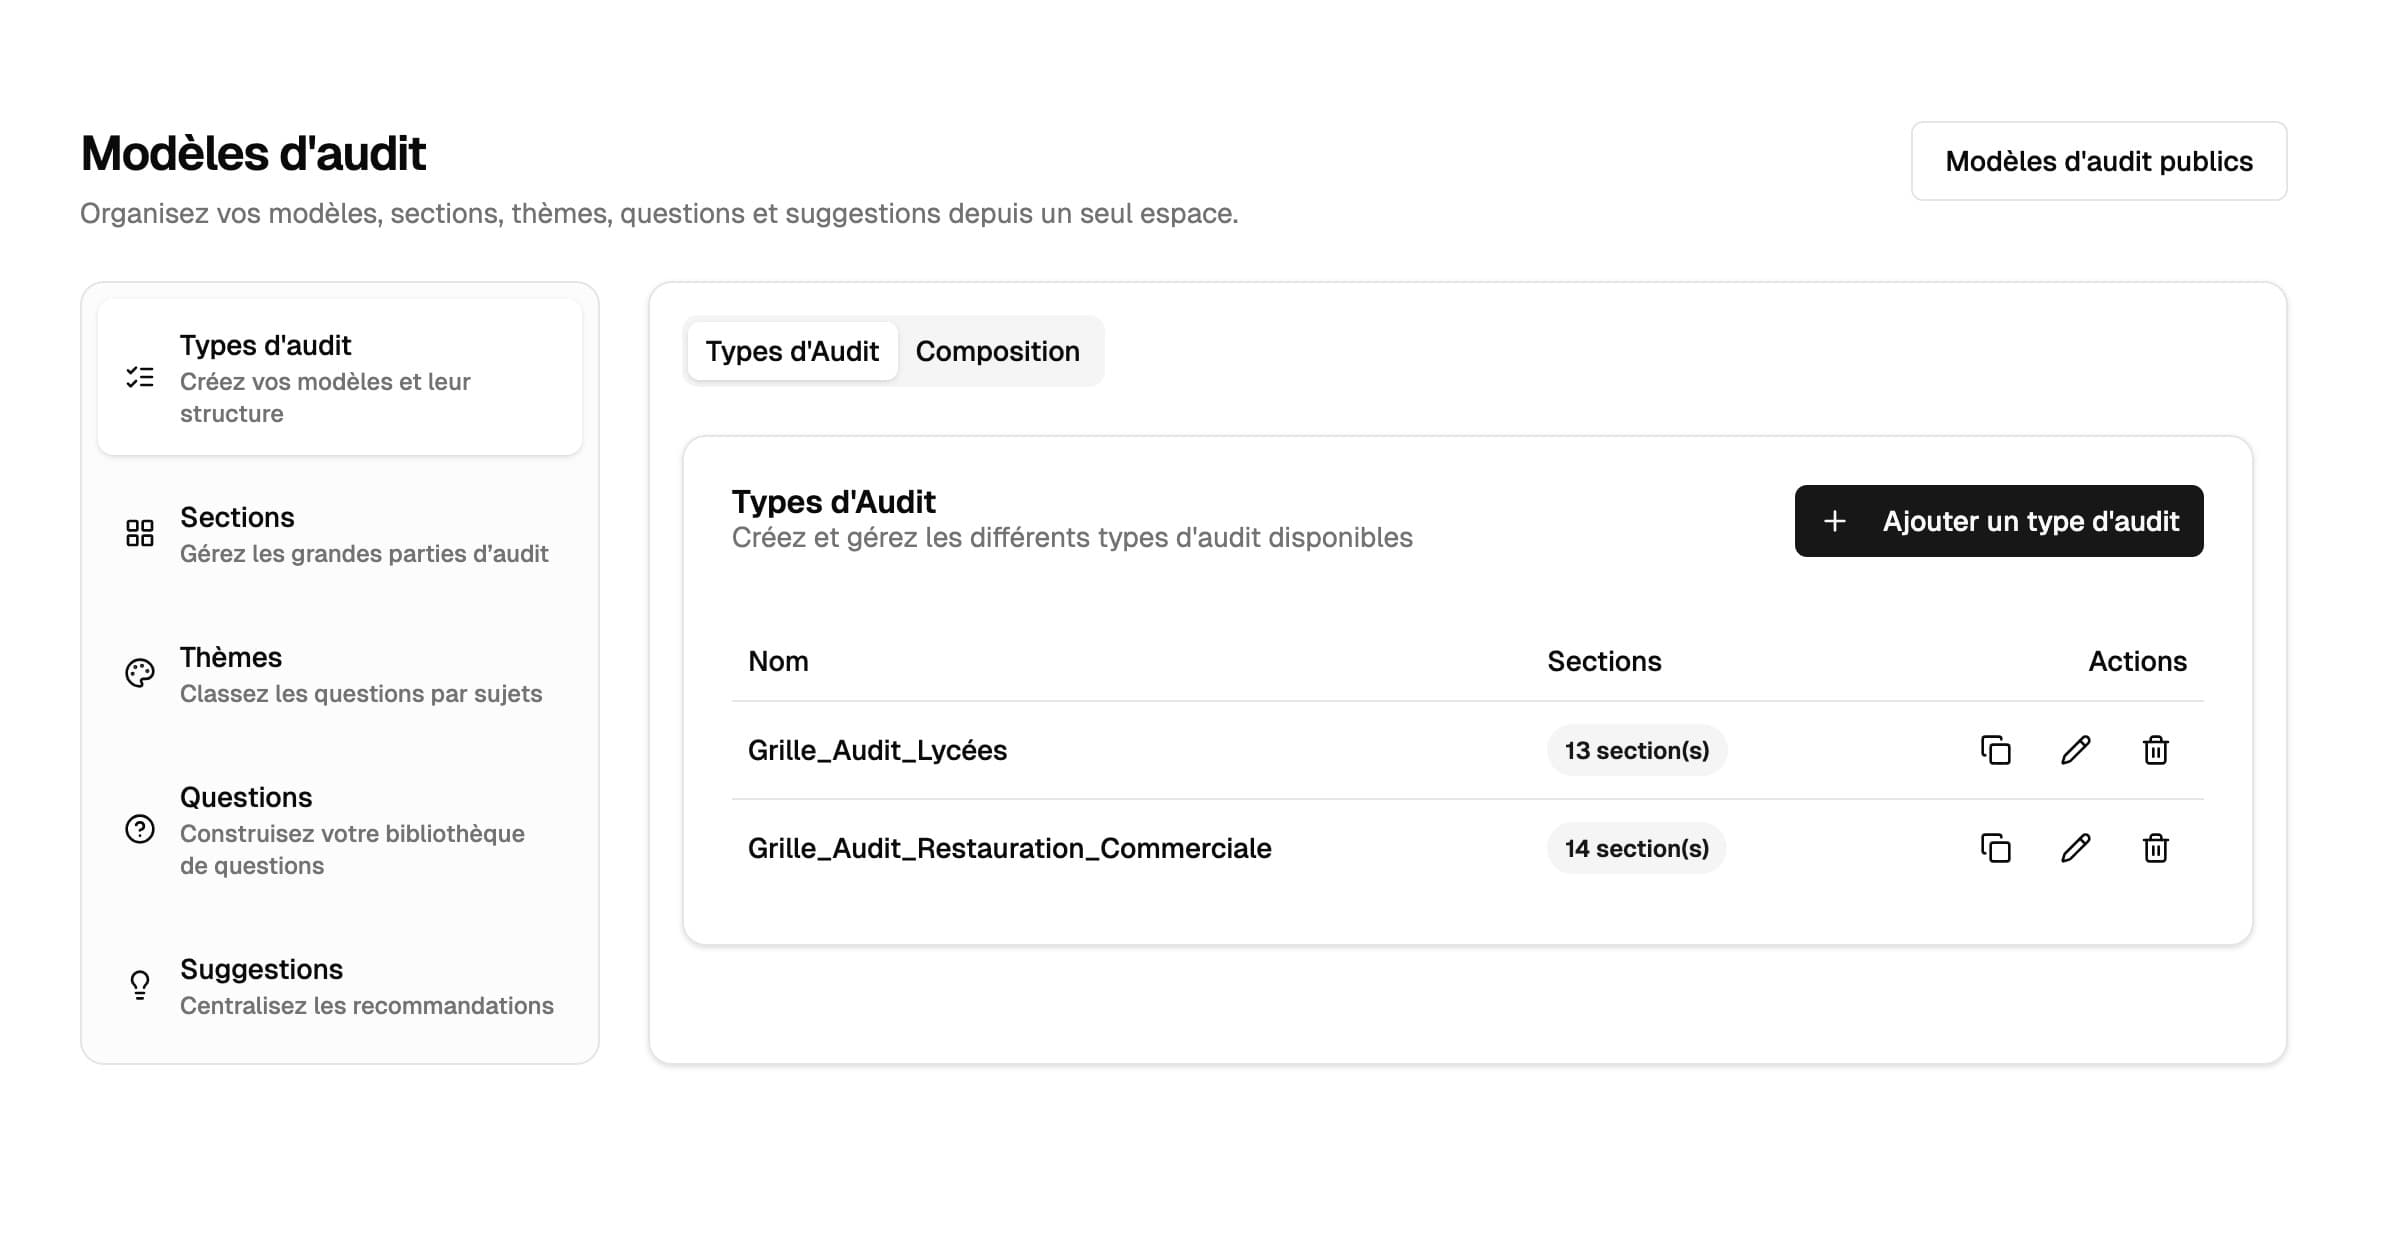Image resolution: width=2400 pixels, height=1260 pixels.
Task: Click the Types d'audit checklist icon
Action: click(140, 377)
